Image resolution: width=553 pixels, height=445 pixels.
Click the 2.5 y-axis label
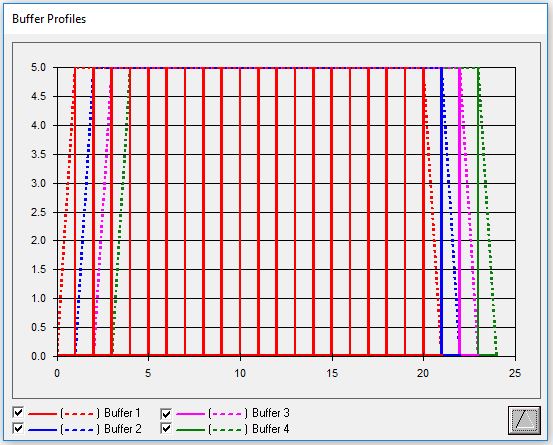pos(38,212)
